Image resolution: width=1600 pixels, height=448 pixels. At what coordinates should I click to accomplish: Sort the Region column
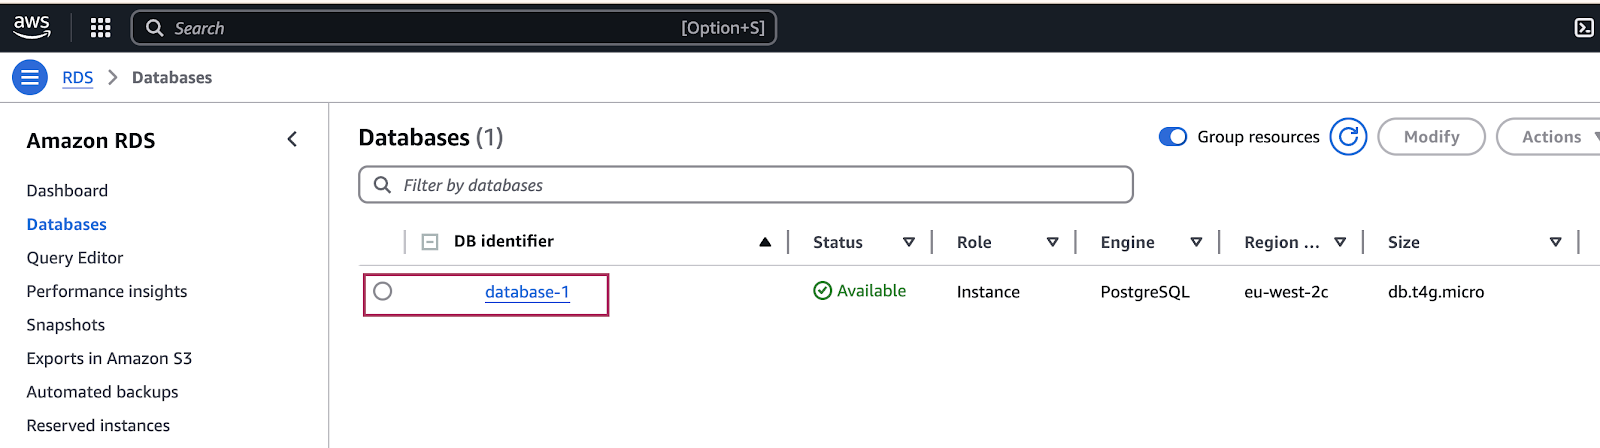coord(1340,242)
